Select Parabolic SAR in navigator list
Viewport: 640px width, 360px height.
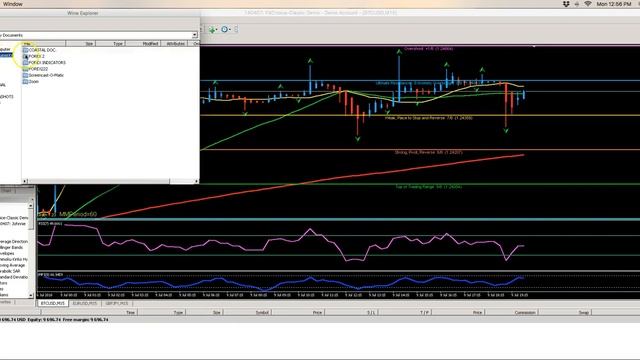[x=10, y=271]
